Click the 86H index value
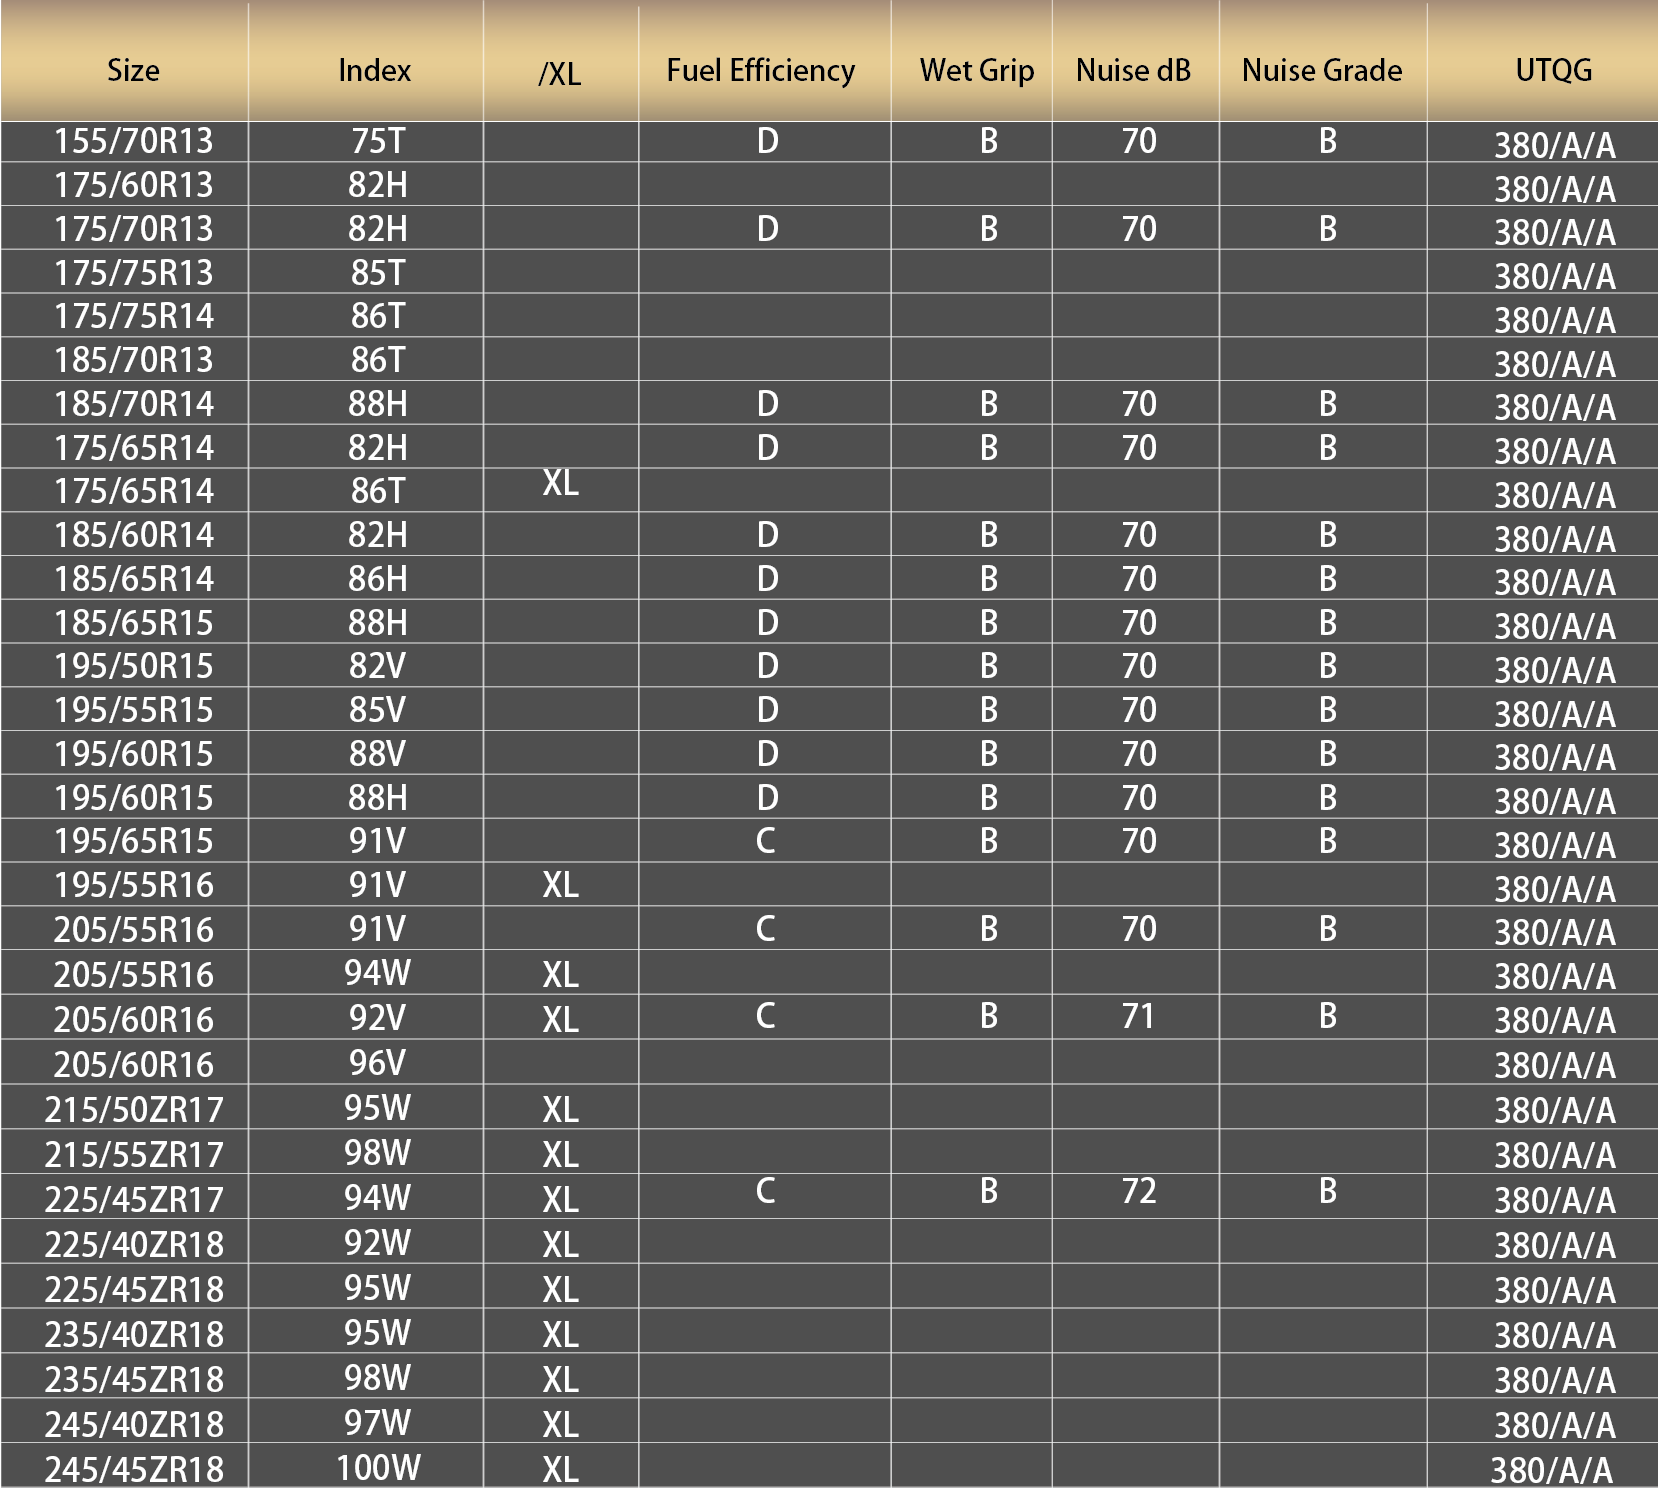Screen dimensions: 1658x1488 (x=378, y=579)
